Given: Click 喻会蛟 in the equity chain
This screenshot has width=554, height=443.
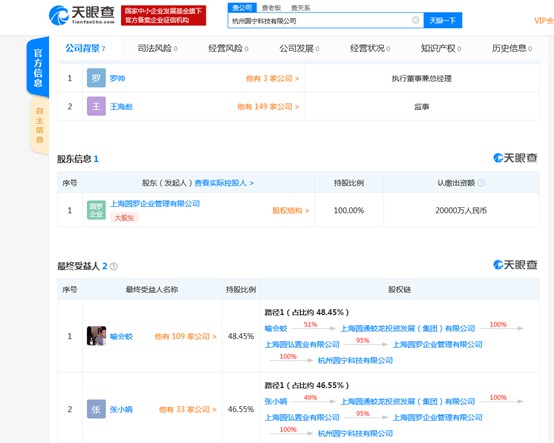Looking at the screenshot, I should pyautogui.click(x=276, y=329).
